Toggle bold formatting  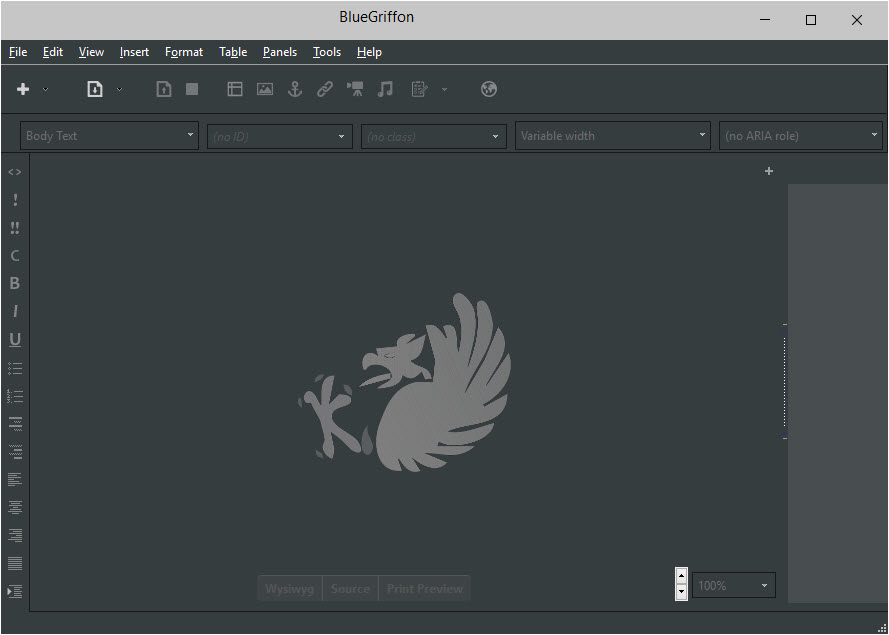click(15, 283)
